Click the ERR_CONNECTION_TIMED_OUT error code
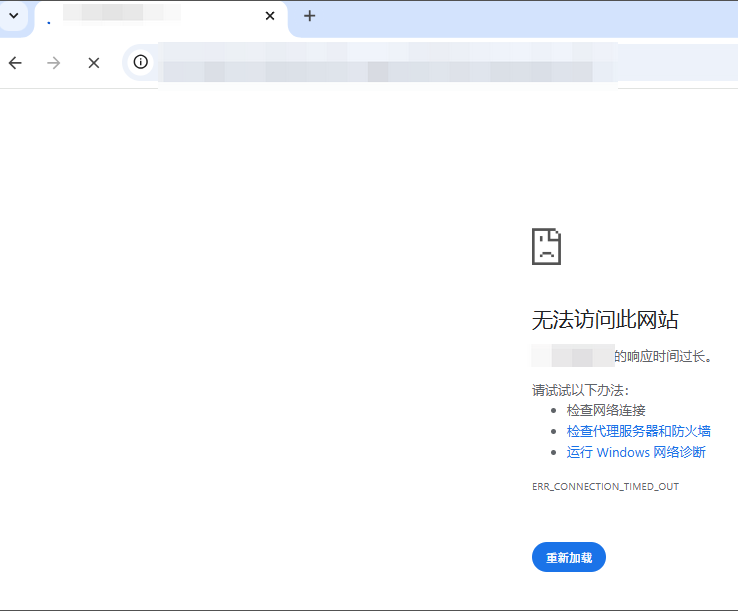The width and height of the screenshot is (738, 611). (x=605, y=486)
